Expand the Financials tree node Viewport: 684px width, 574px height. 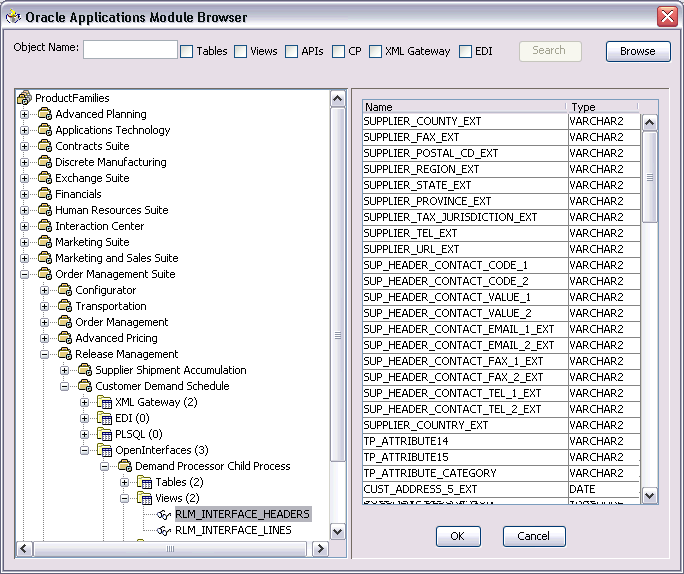(24, 194)
